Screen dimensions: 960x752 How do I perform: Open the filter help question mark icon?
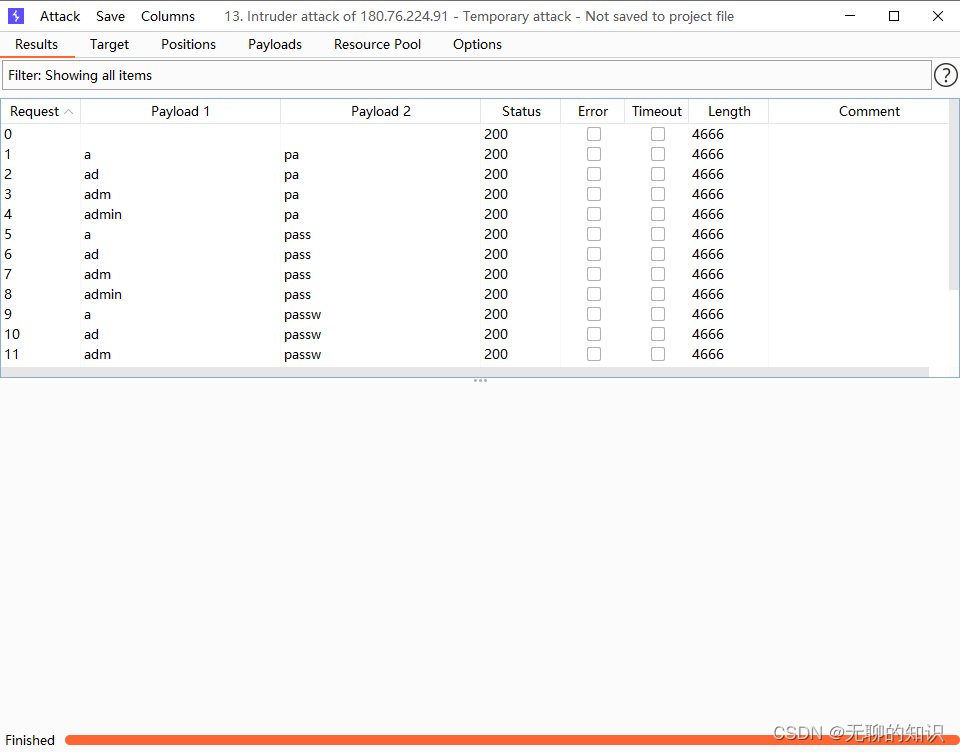point(945,75)
